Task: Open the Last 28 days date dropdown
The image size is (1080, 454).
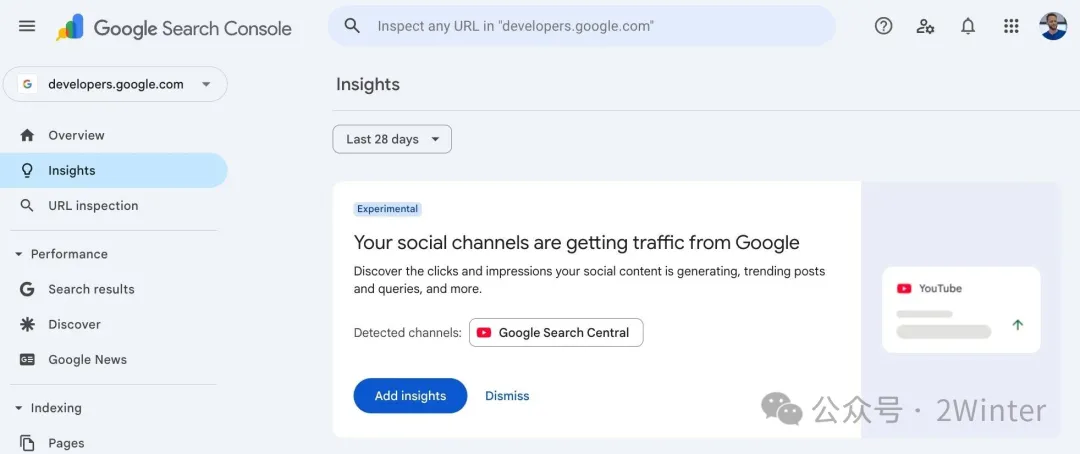Action: tap(392, 139)
